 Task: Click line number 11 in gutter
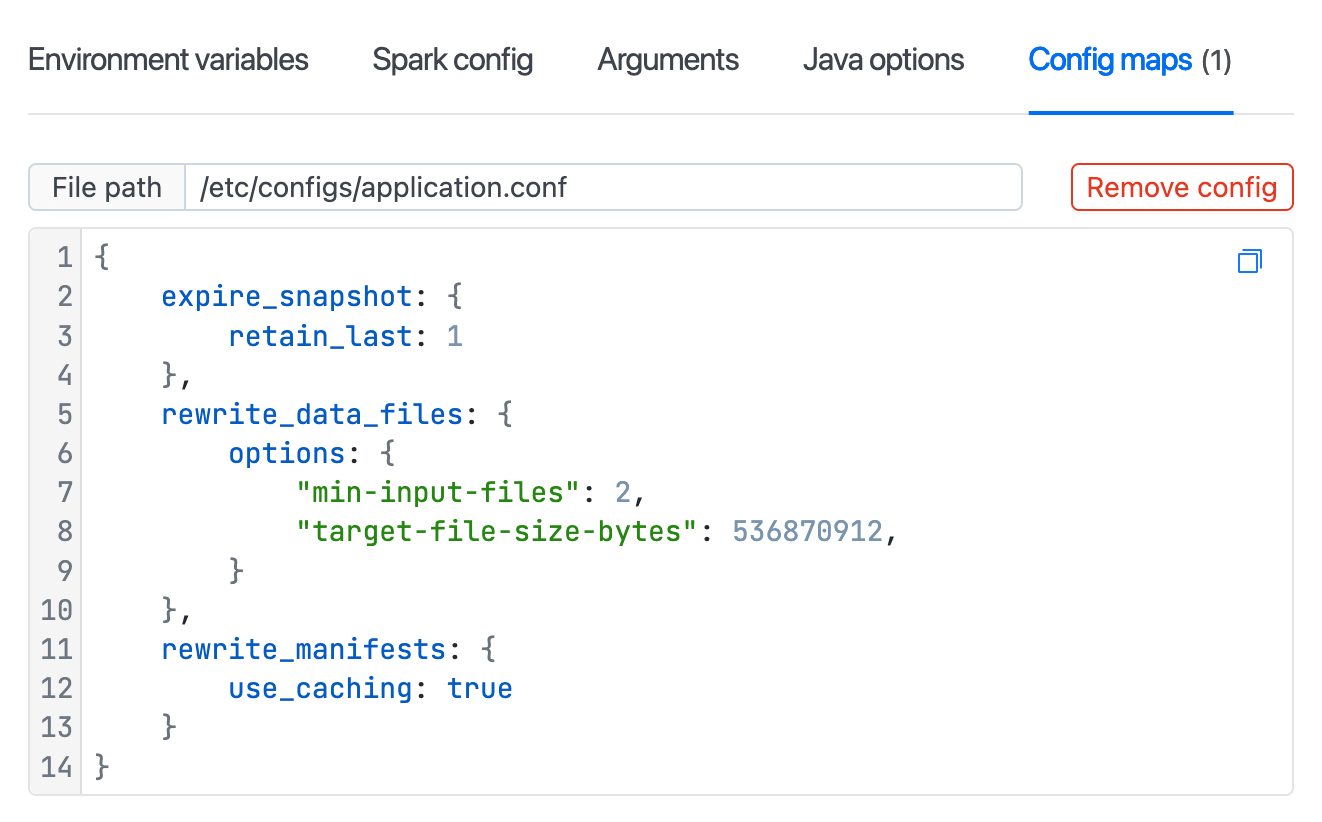(x=56, y=649)
